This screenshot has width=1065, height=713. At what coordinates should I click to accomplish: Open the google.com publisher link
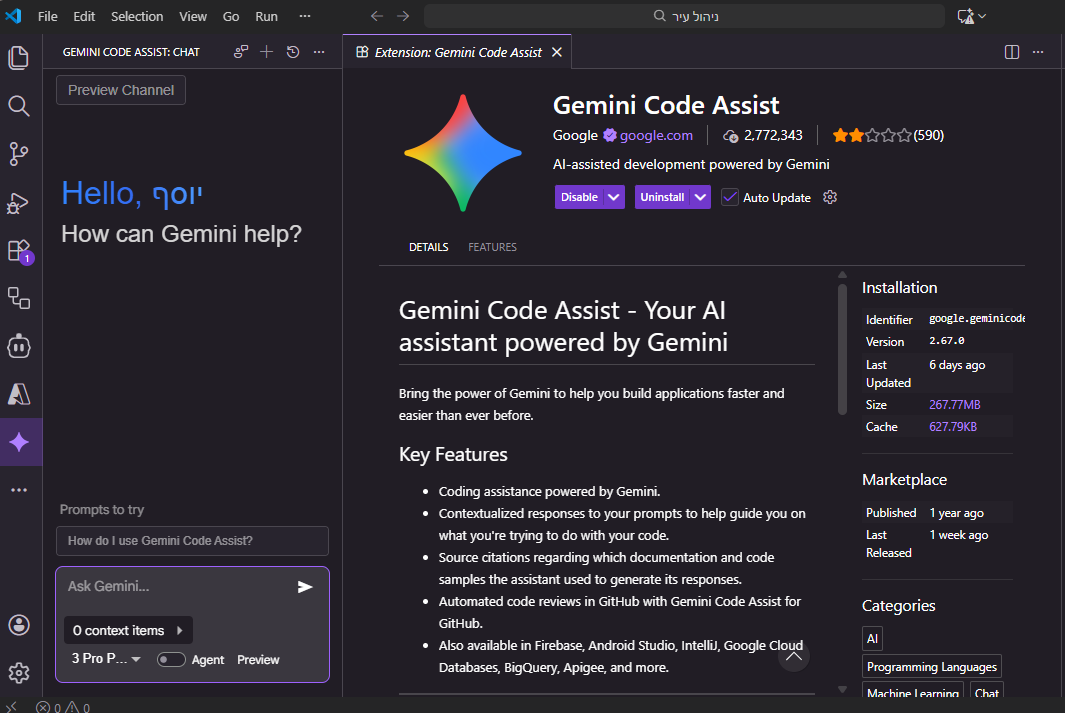click(x=656, y=135)
